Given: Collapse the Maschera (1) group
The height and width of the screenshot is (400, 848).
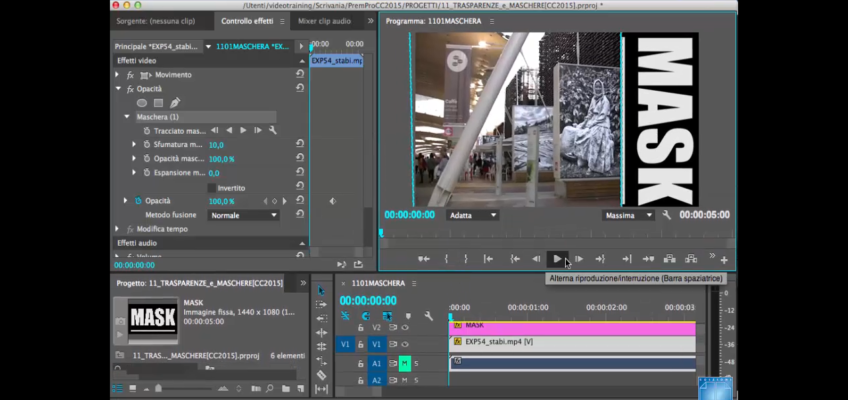Looking at the screenshot, I should pos(127,117).
